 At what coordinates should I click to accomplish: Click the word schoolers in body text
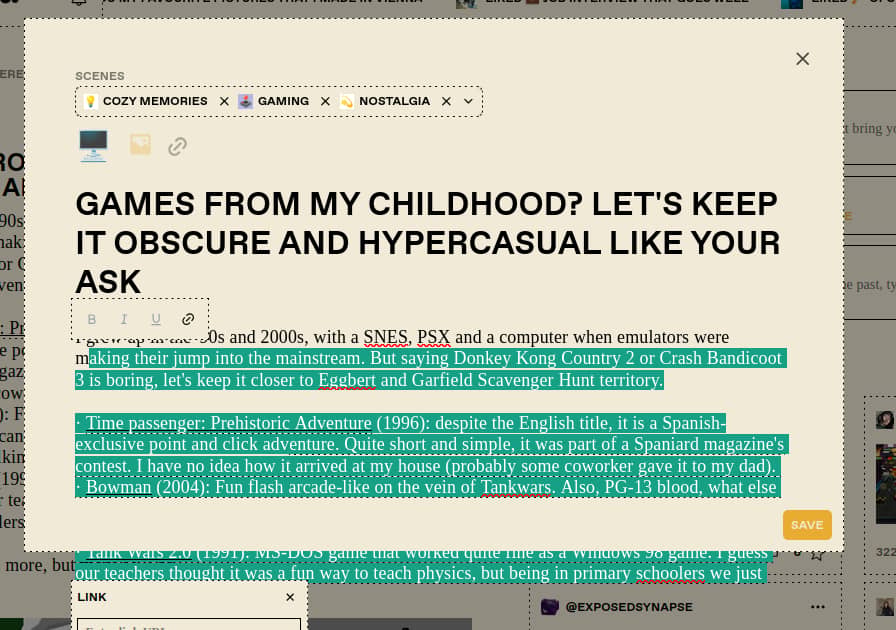tap(670, 573)
